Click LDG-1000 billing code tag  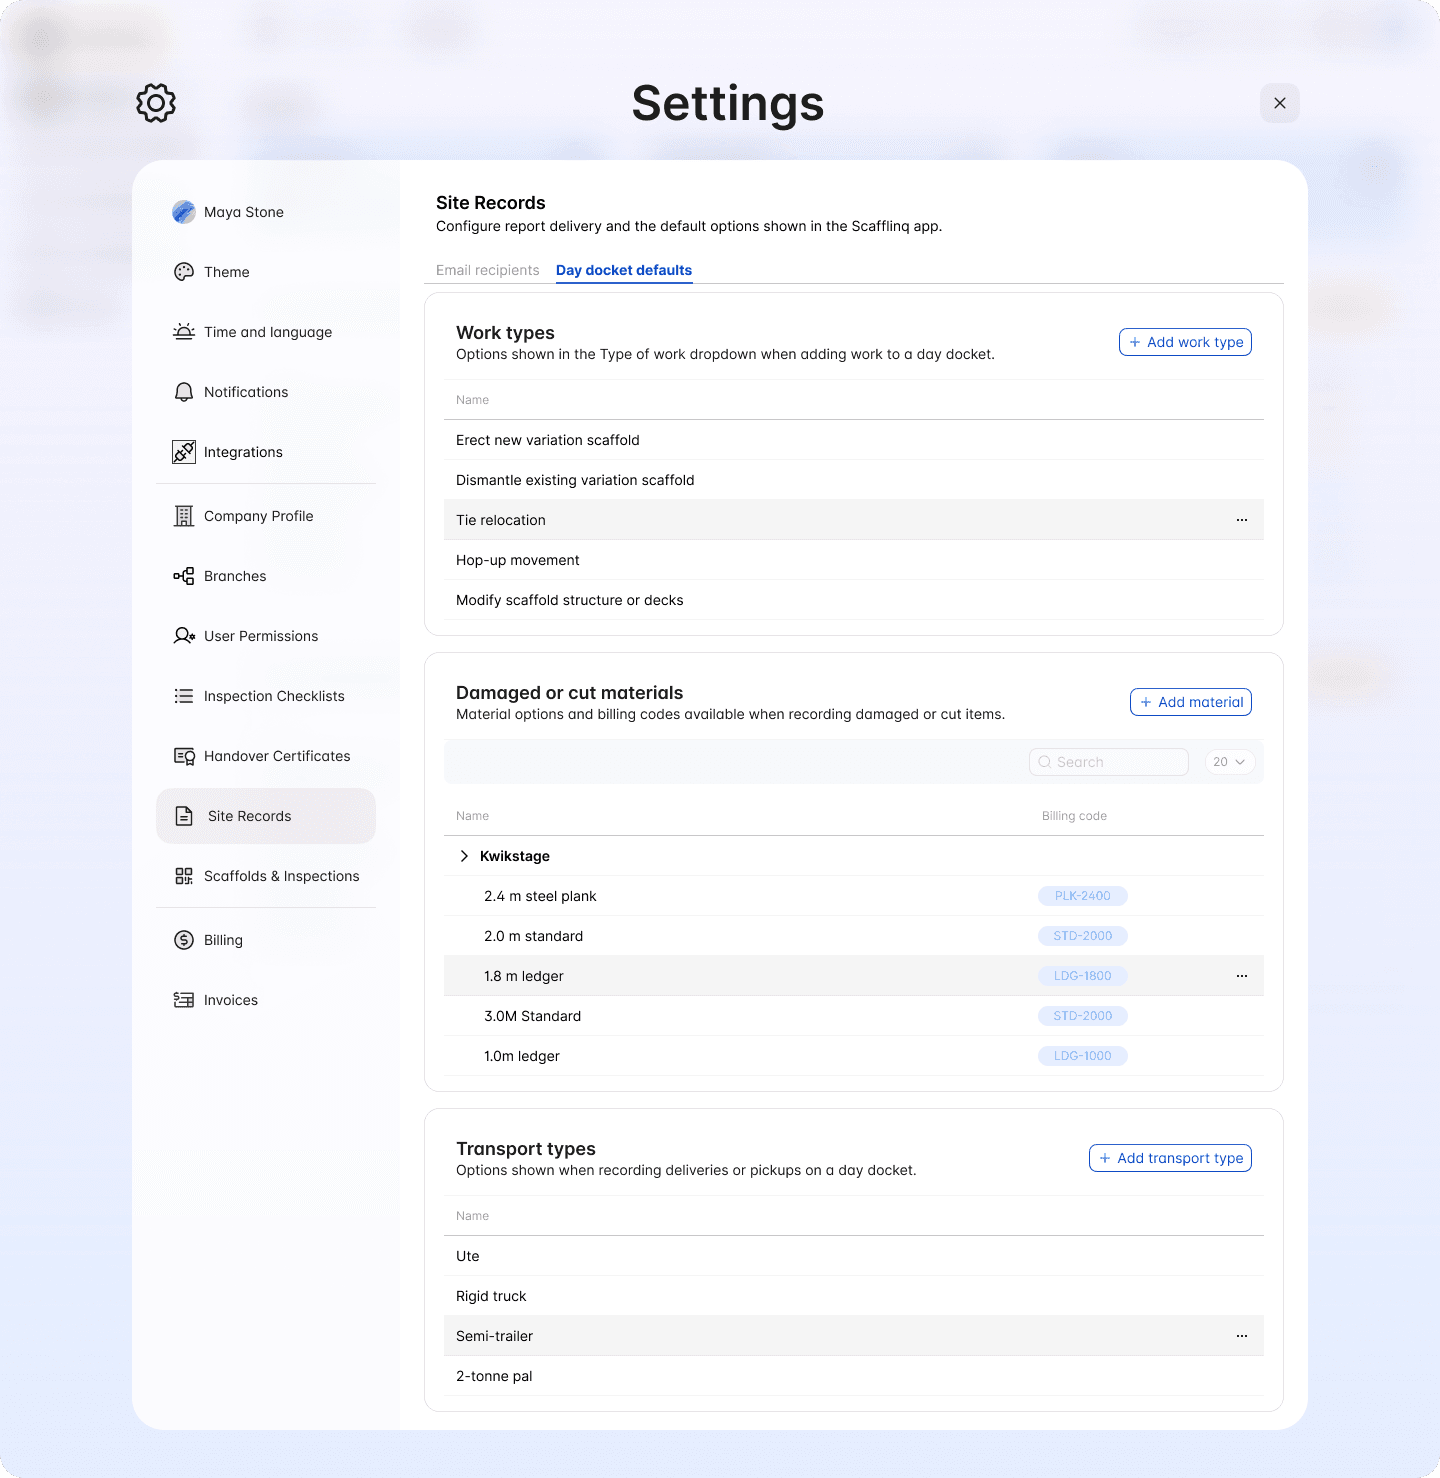[1083, 1056]
